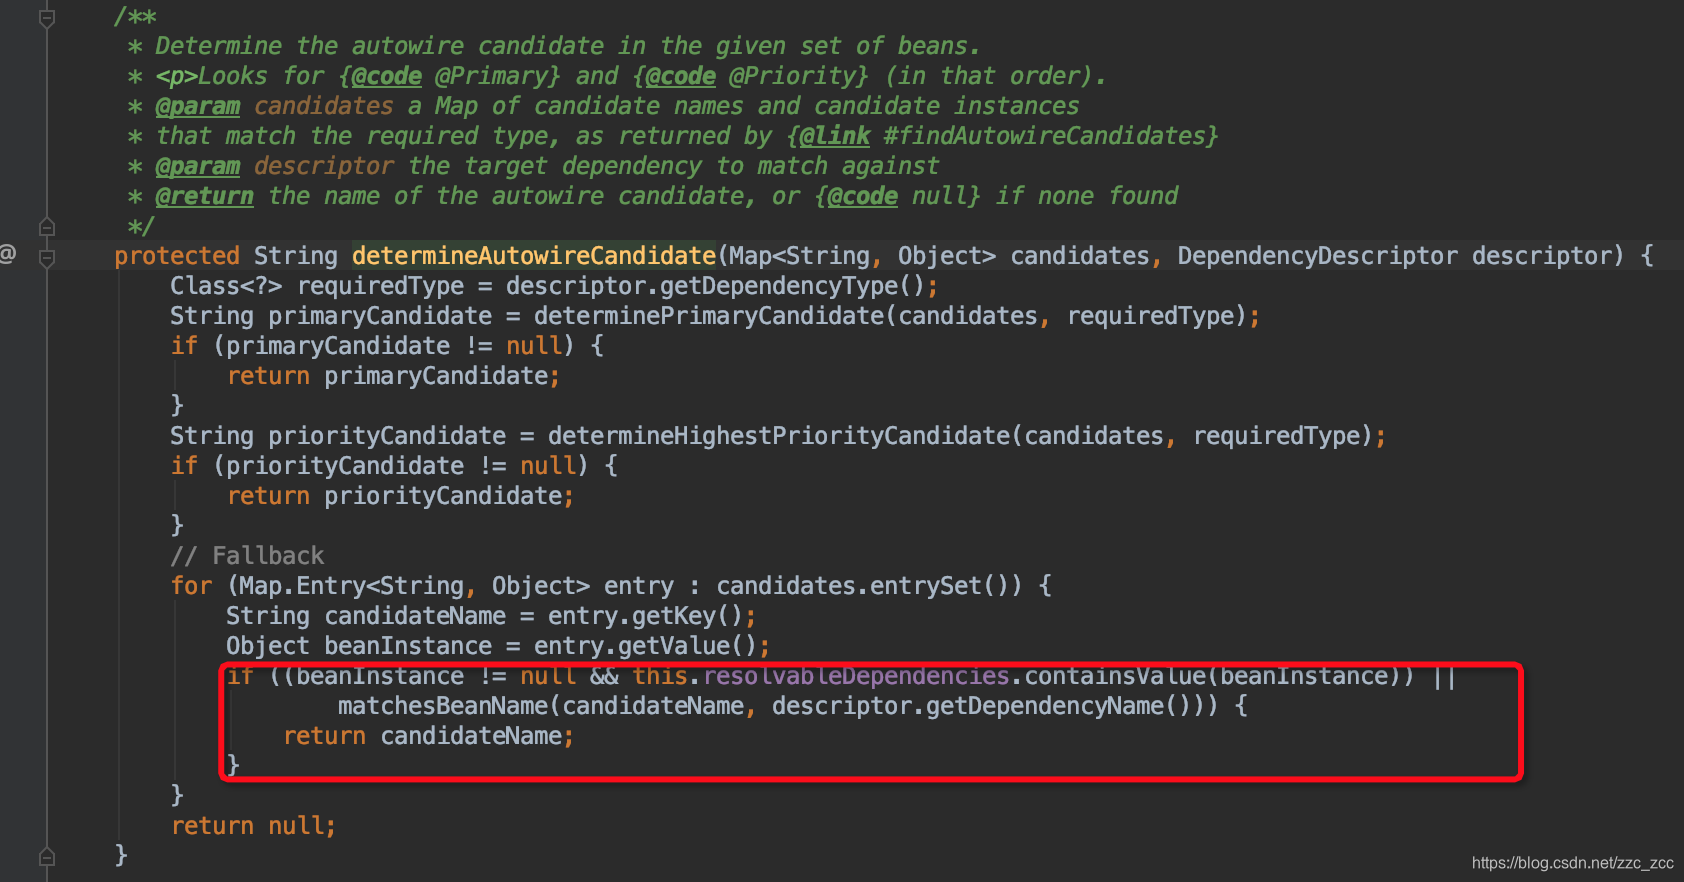
Task: Click 'Map.Entry<String, Object>' in the for loop
Action: [x=415, y=586]
